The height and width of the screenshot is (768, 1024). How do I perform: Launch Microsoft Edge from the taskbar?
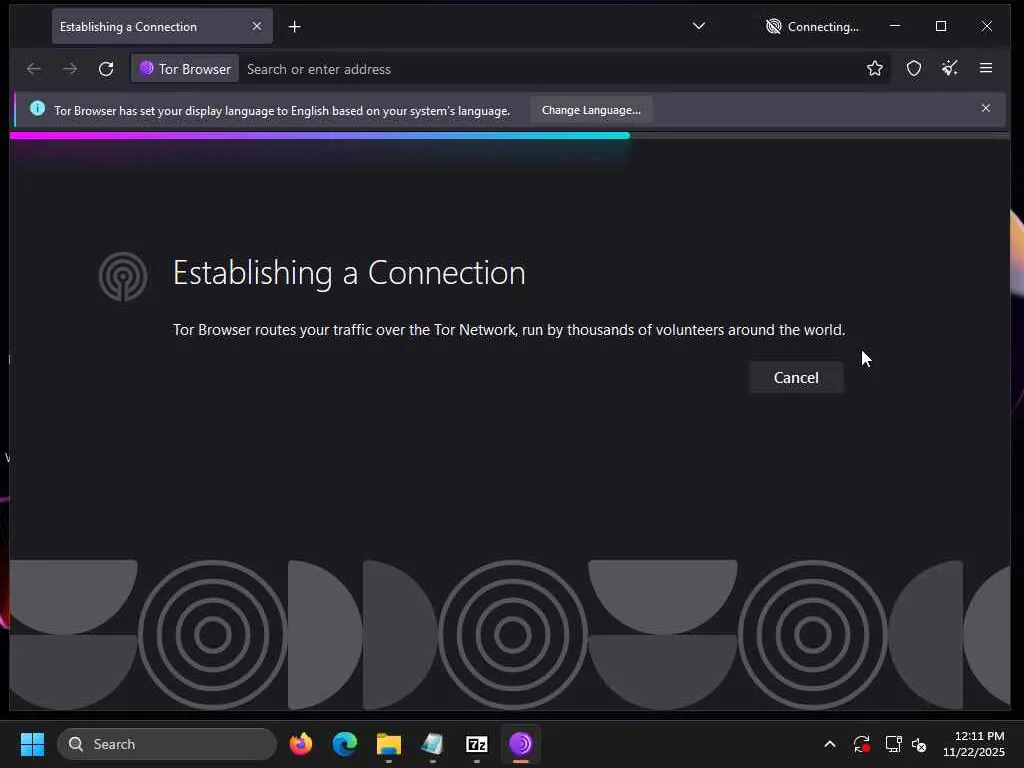coord(345,744)
